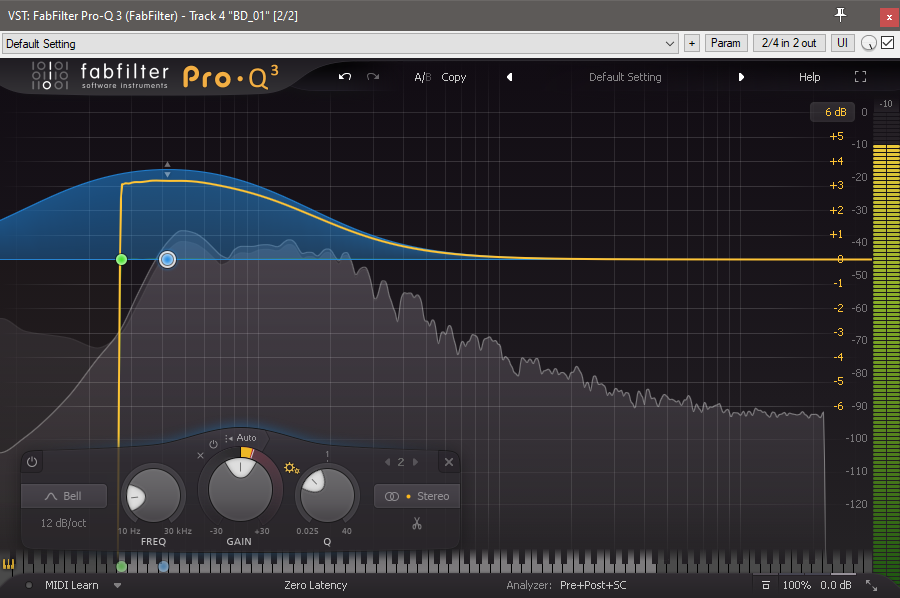
Task: Click the output options icon beside 100%
Action: (x=765, y=585)
